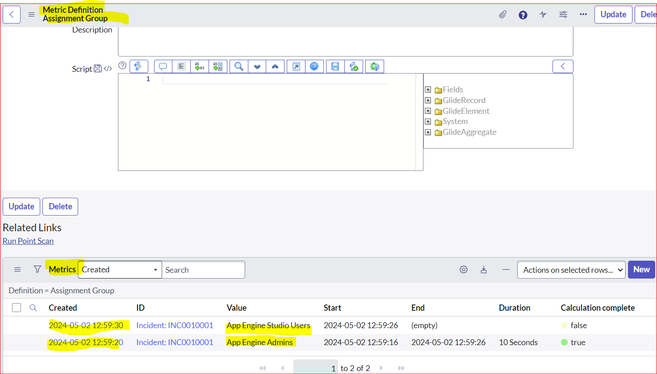Click the find next down-arrow icon

tap(257, 66)
